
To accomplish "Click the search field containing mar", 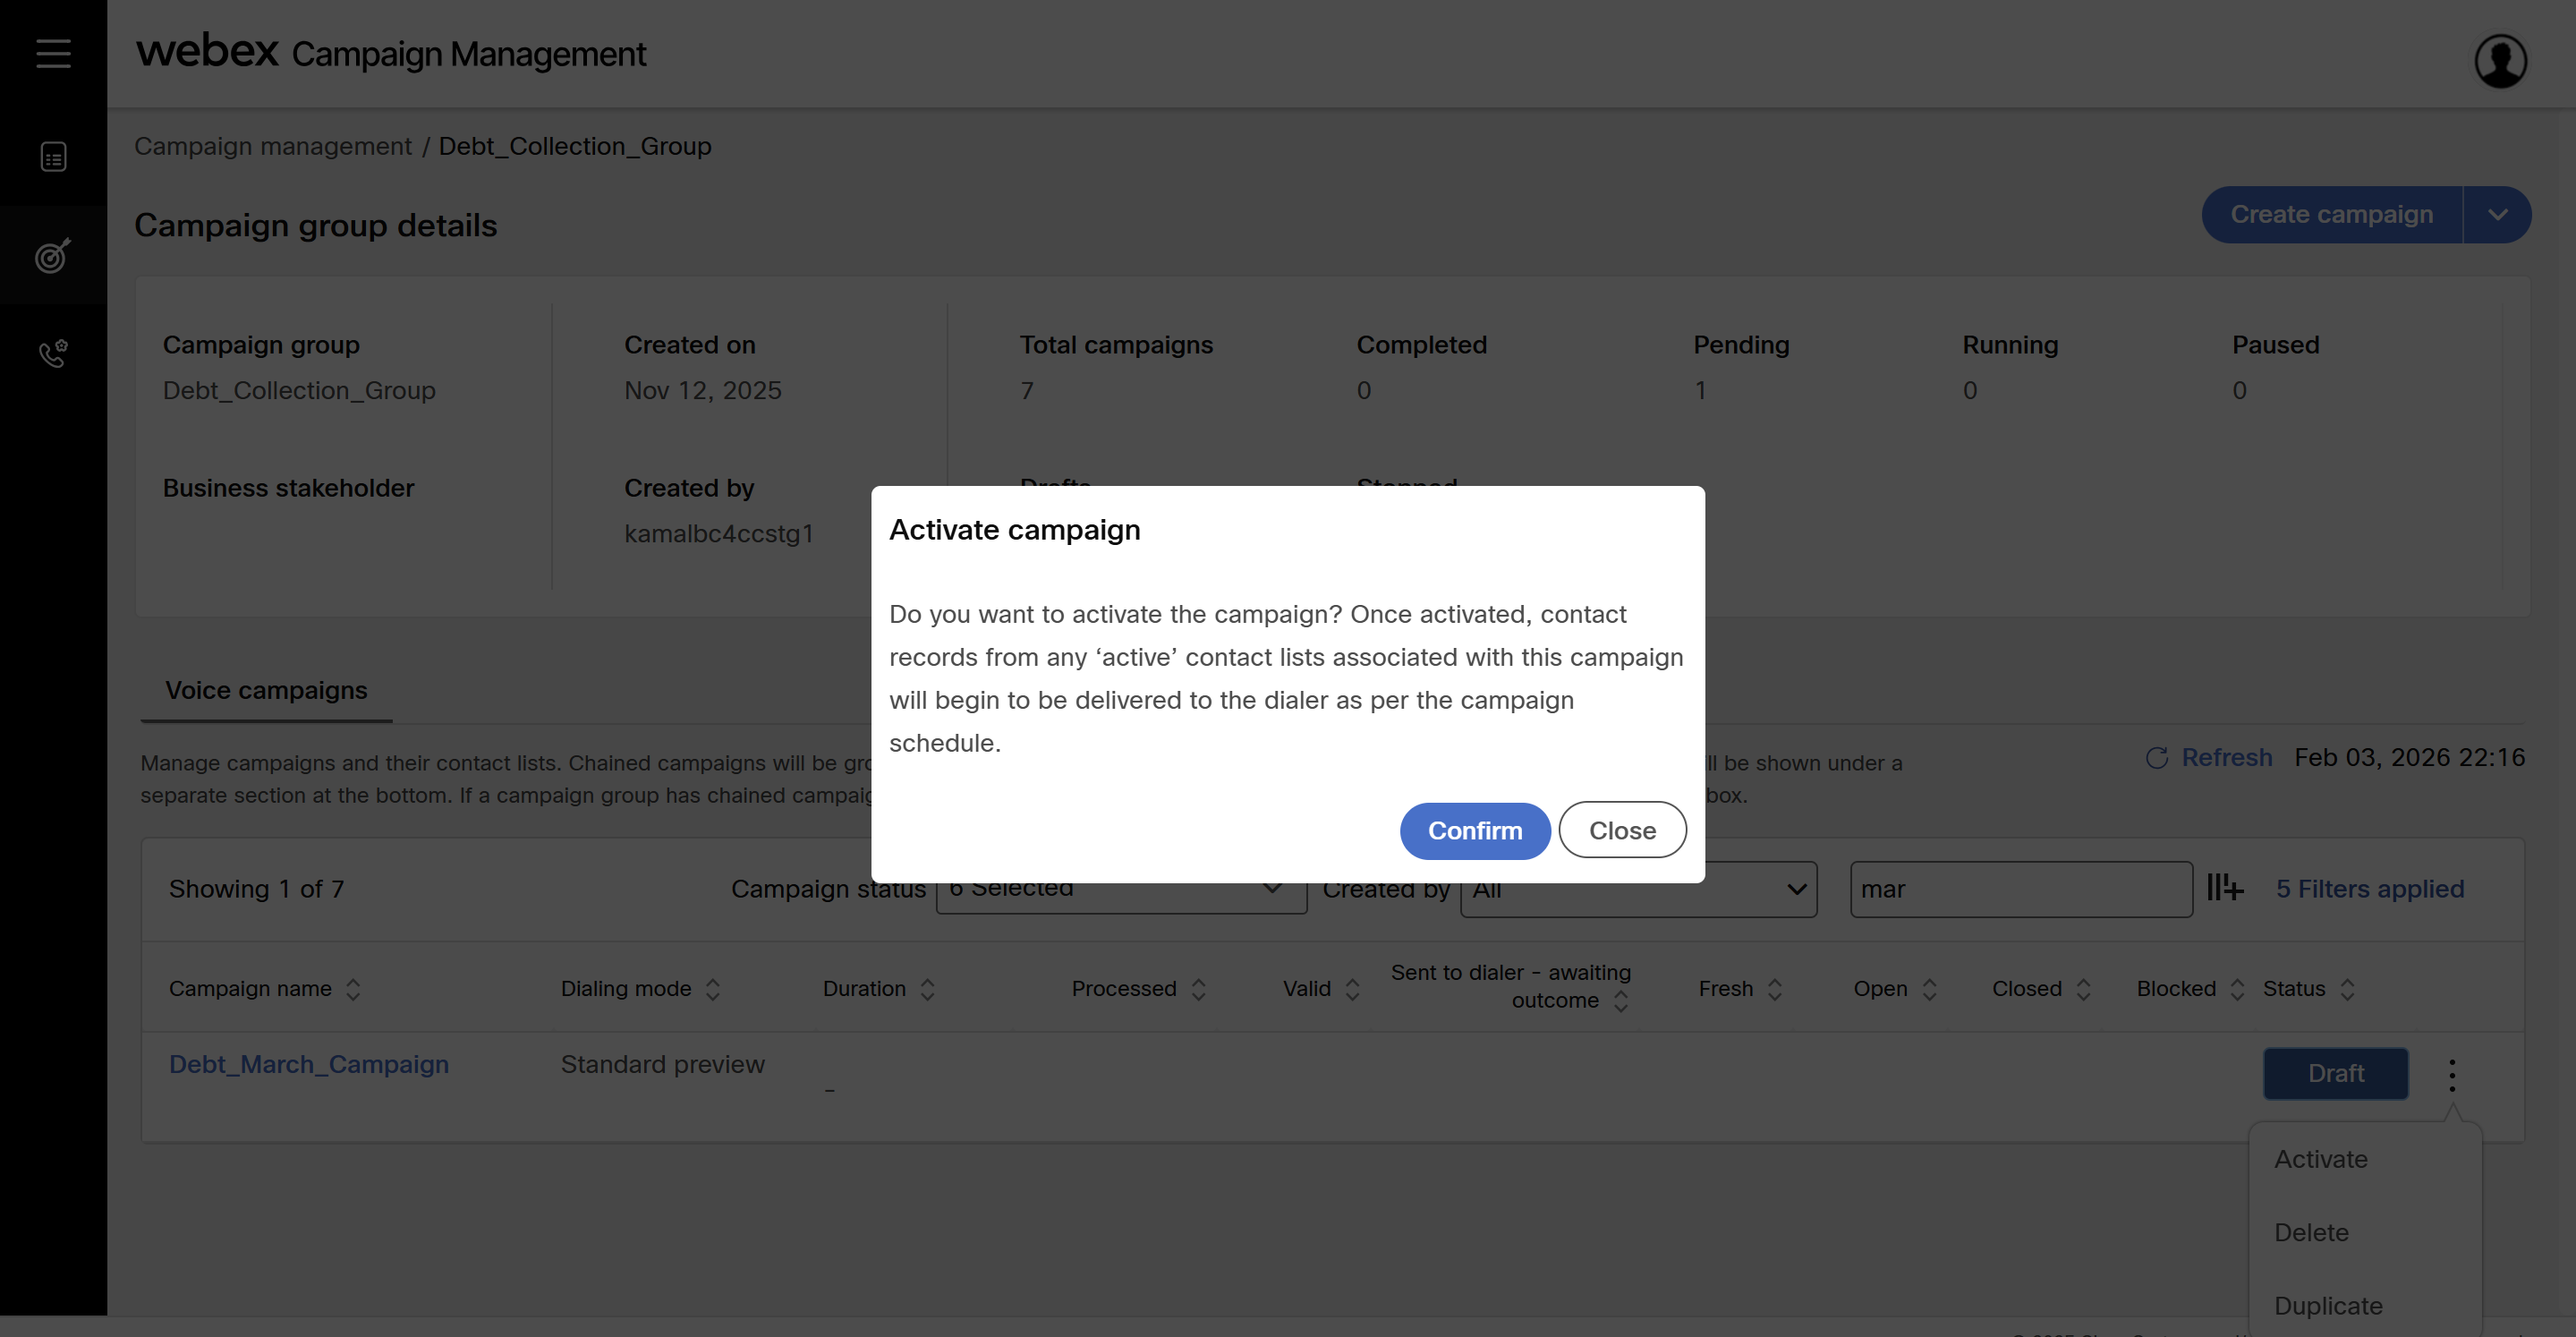I will click(x=2020, y=889).
